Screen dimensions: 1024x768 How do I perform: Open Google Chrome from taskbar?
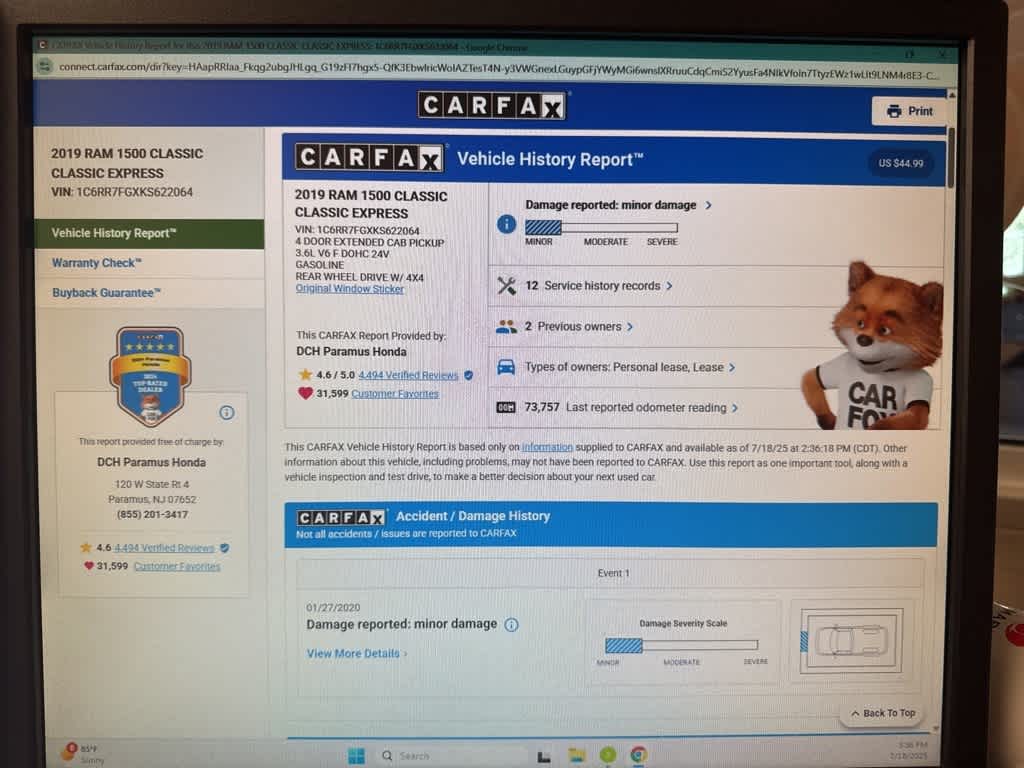(639, 755)
